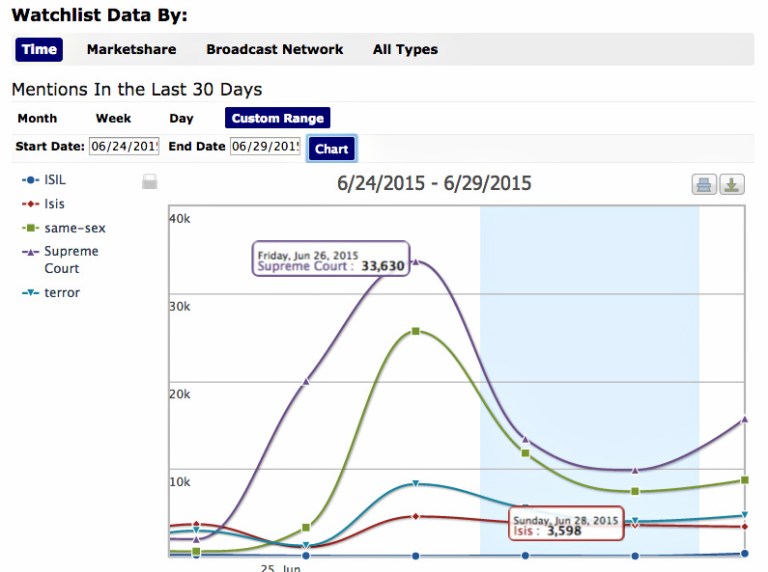The width and height of the screenshot is (768, 572).
Task: Hide the same-sex series via the legend
Action: click(74, 228)
